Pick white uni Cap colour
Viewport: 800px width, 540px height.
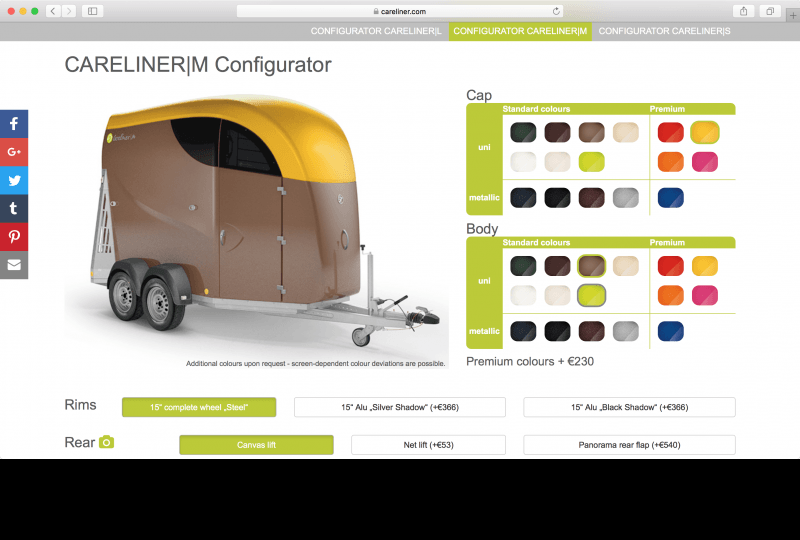coord(523,162)
